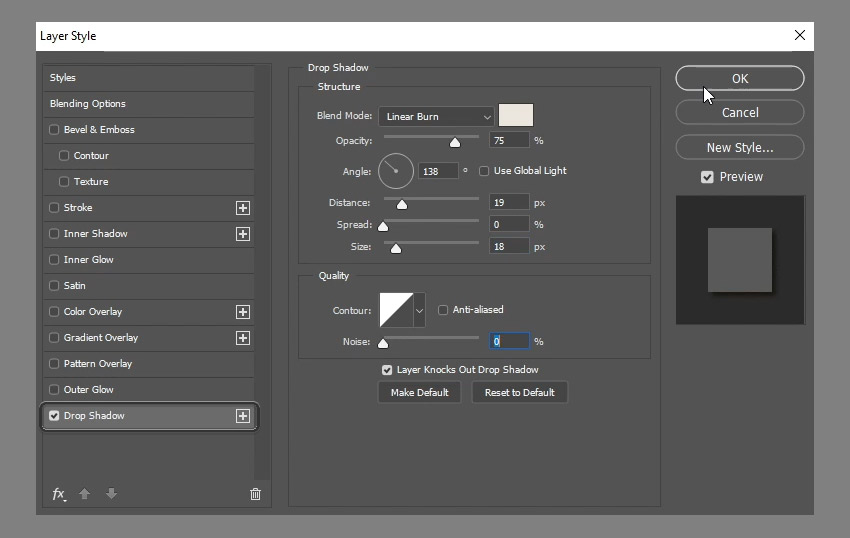Click the move effect up arrow
The image size is (850, 538).
click(x=85, y=494)
